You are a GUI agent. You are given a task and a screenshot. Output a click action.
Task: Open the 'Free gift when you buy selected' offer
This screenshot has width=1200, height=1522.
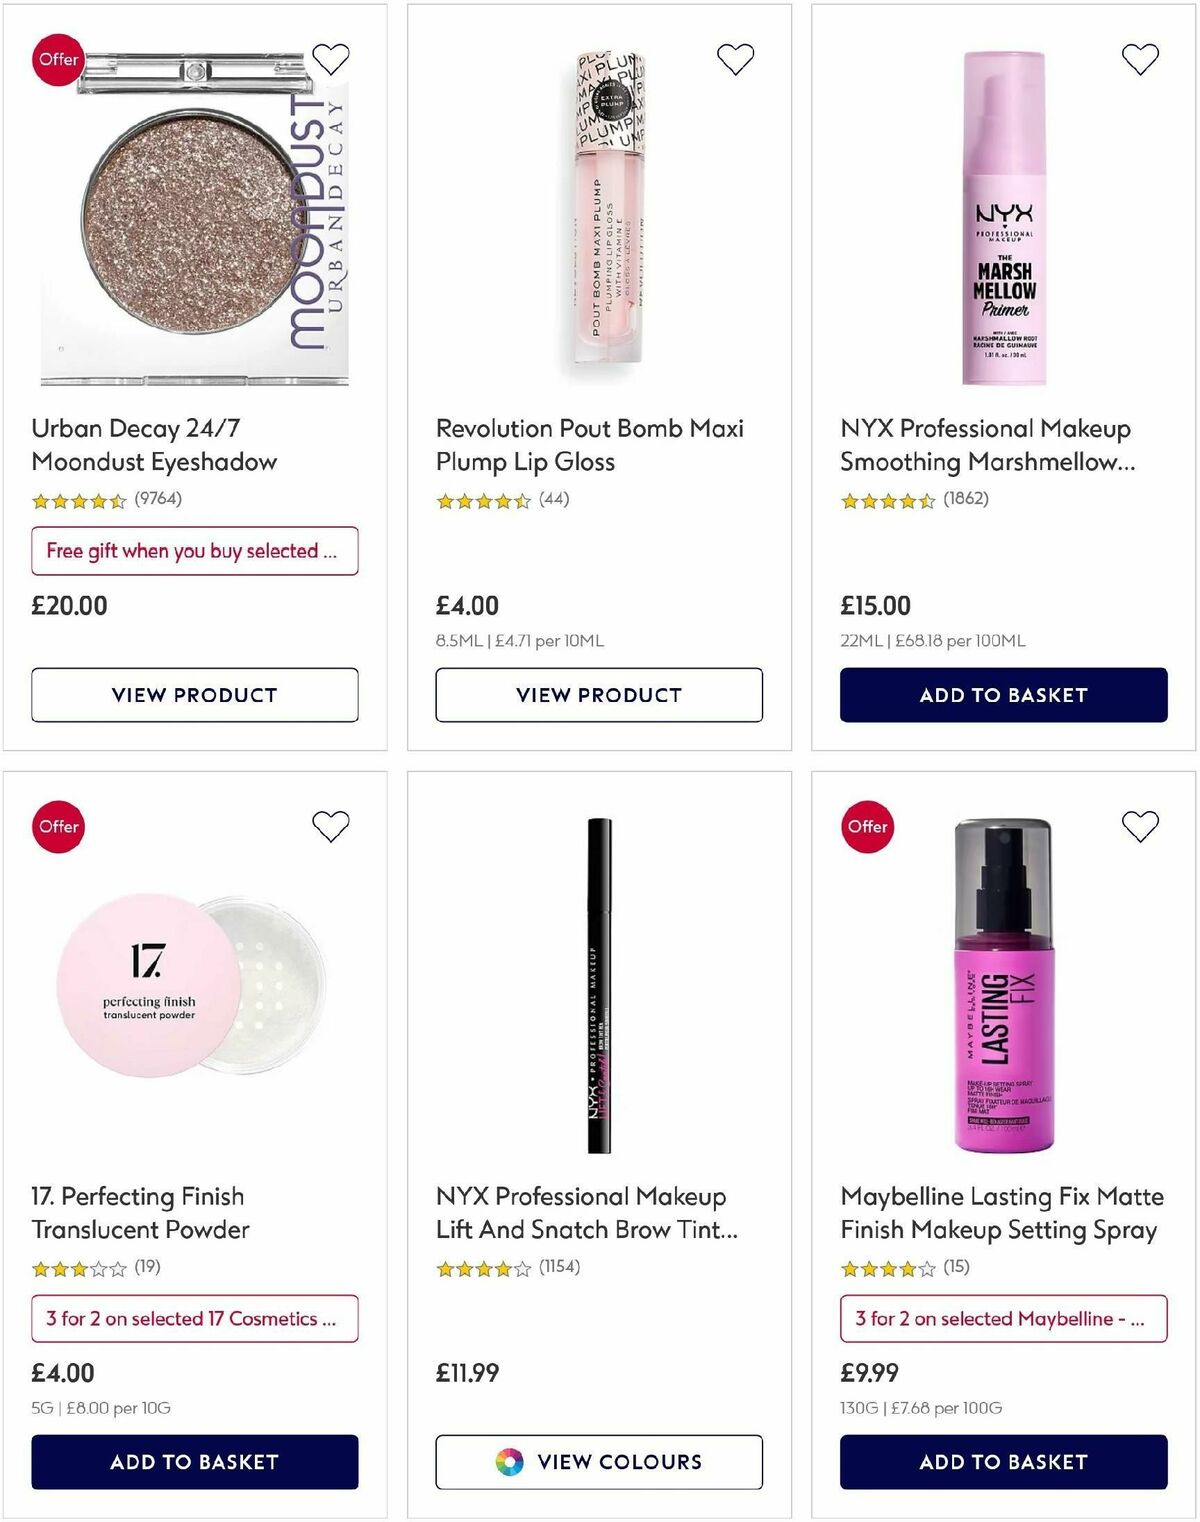[194, 551]
